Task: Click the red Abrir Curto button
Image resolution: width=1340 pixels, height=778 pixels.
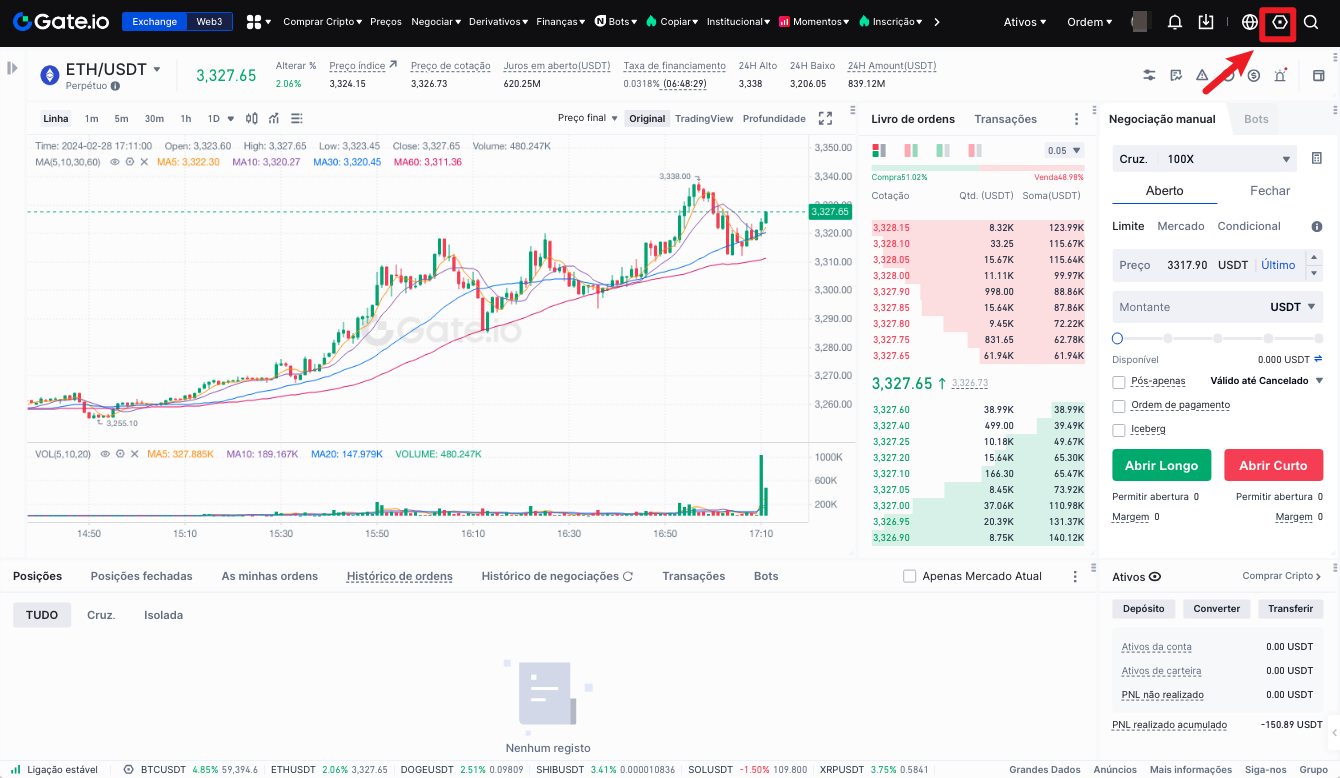Action: coord(1273,466)
